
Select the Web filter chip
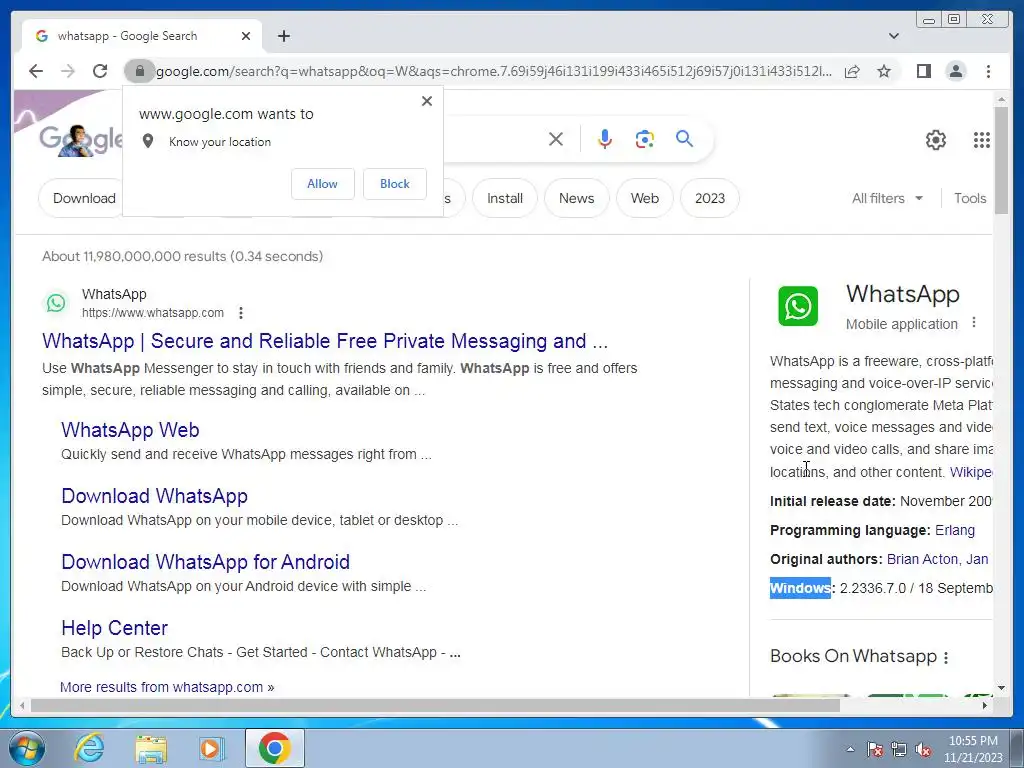click(x=645, y=199)
